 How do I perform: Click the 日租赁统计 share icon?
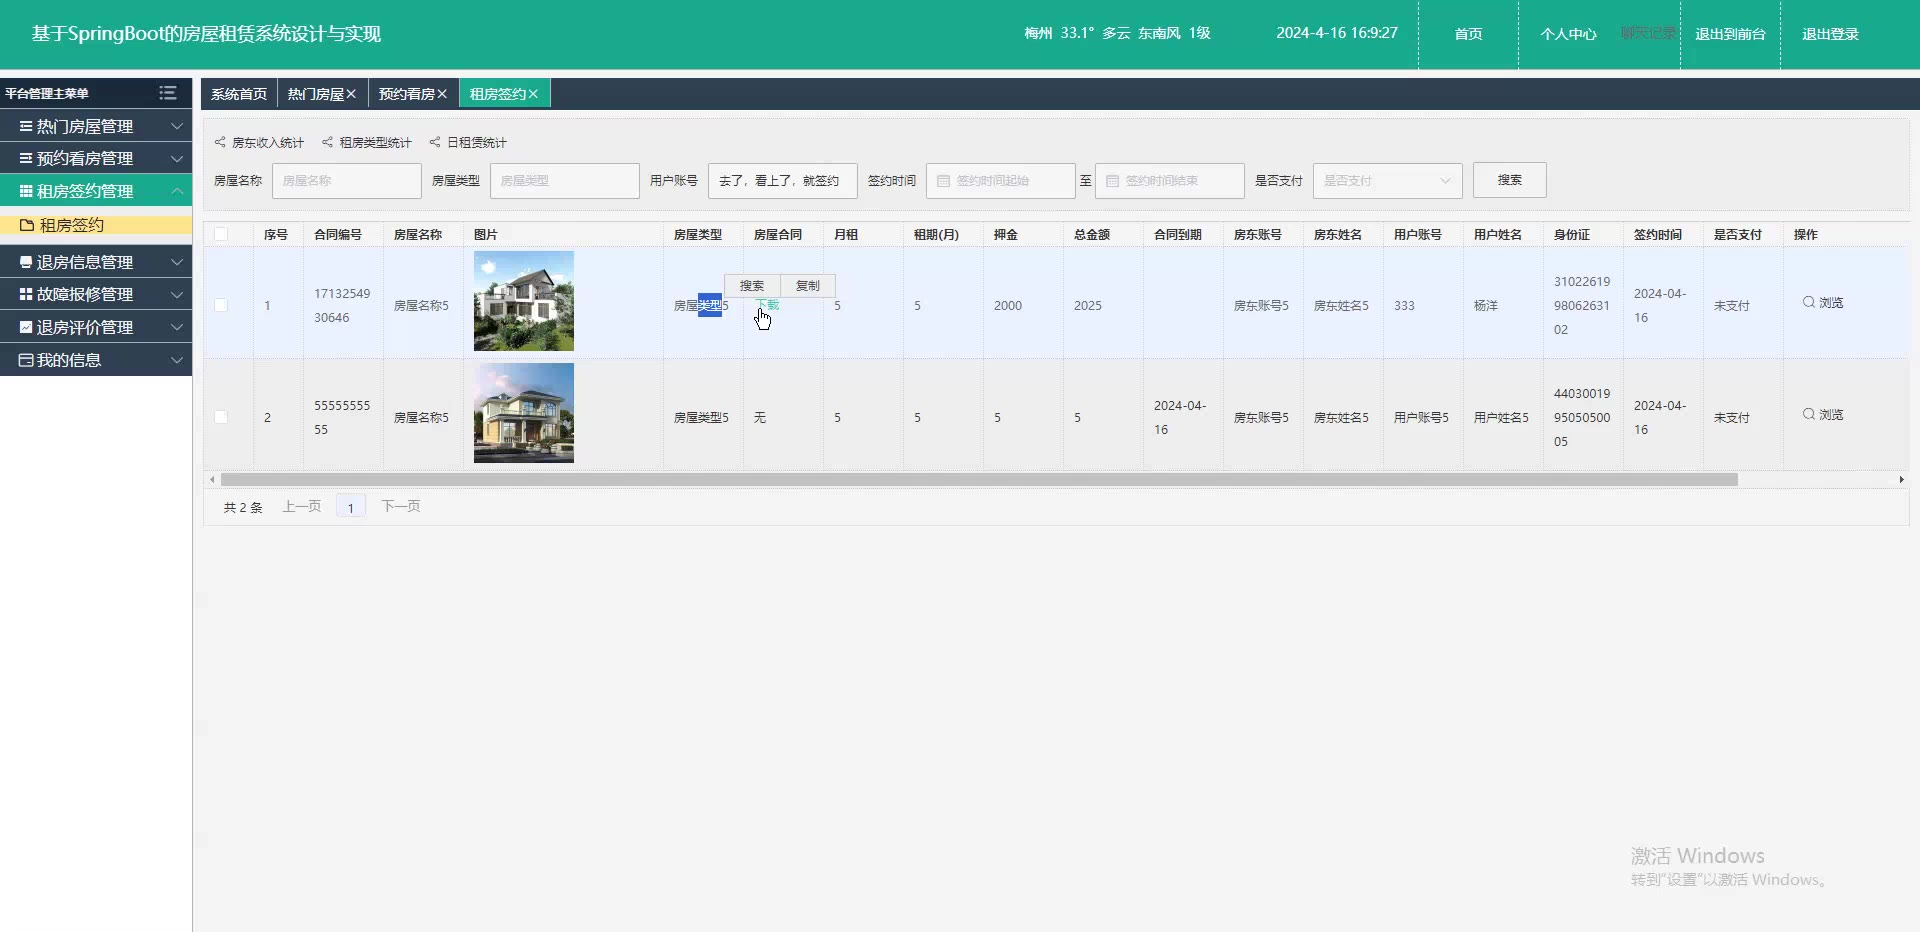[x=435, y=142]
